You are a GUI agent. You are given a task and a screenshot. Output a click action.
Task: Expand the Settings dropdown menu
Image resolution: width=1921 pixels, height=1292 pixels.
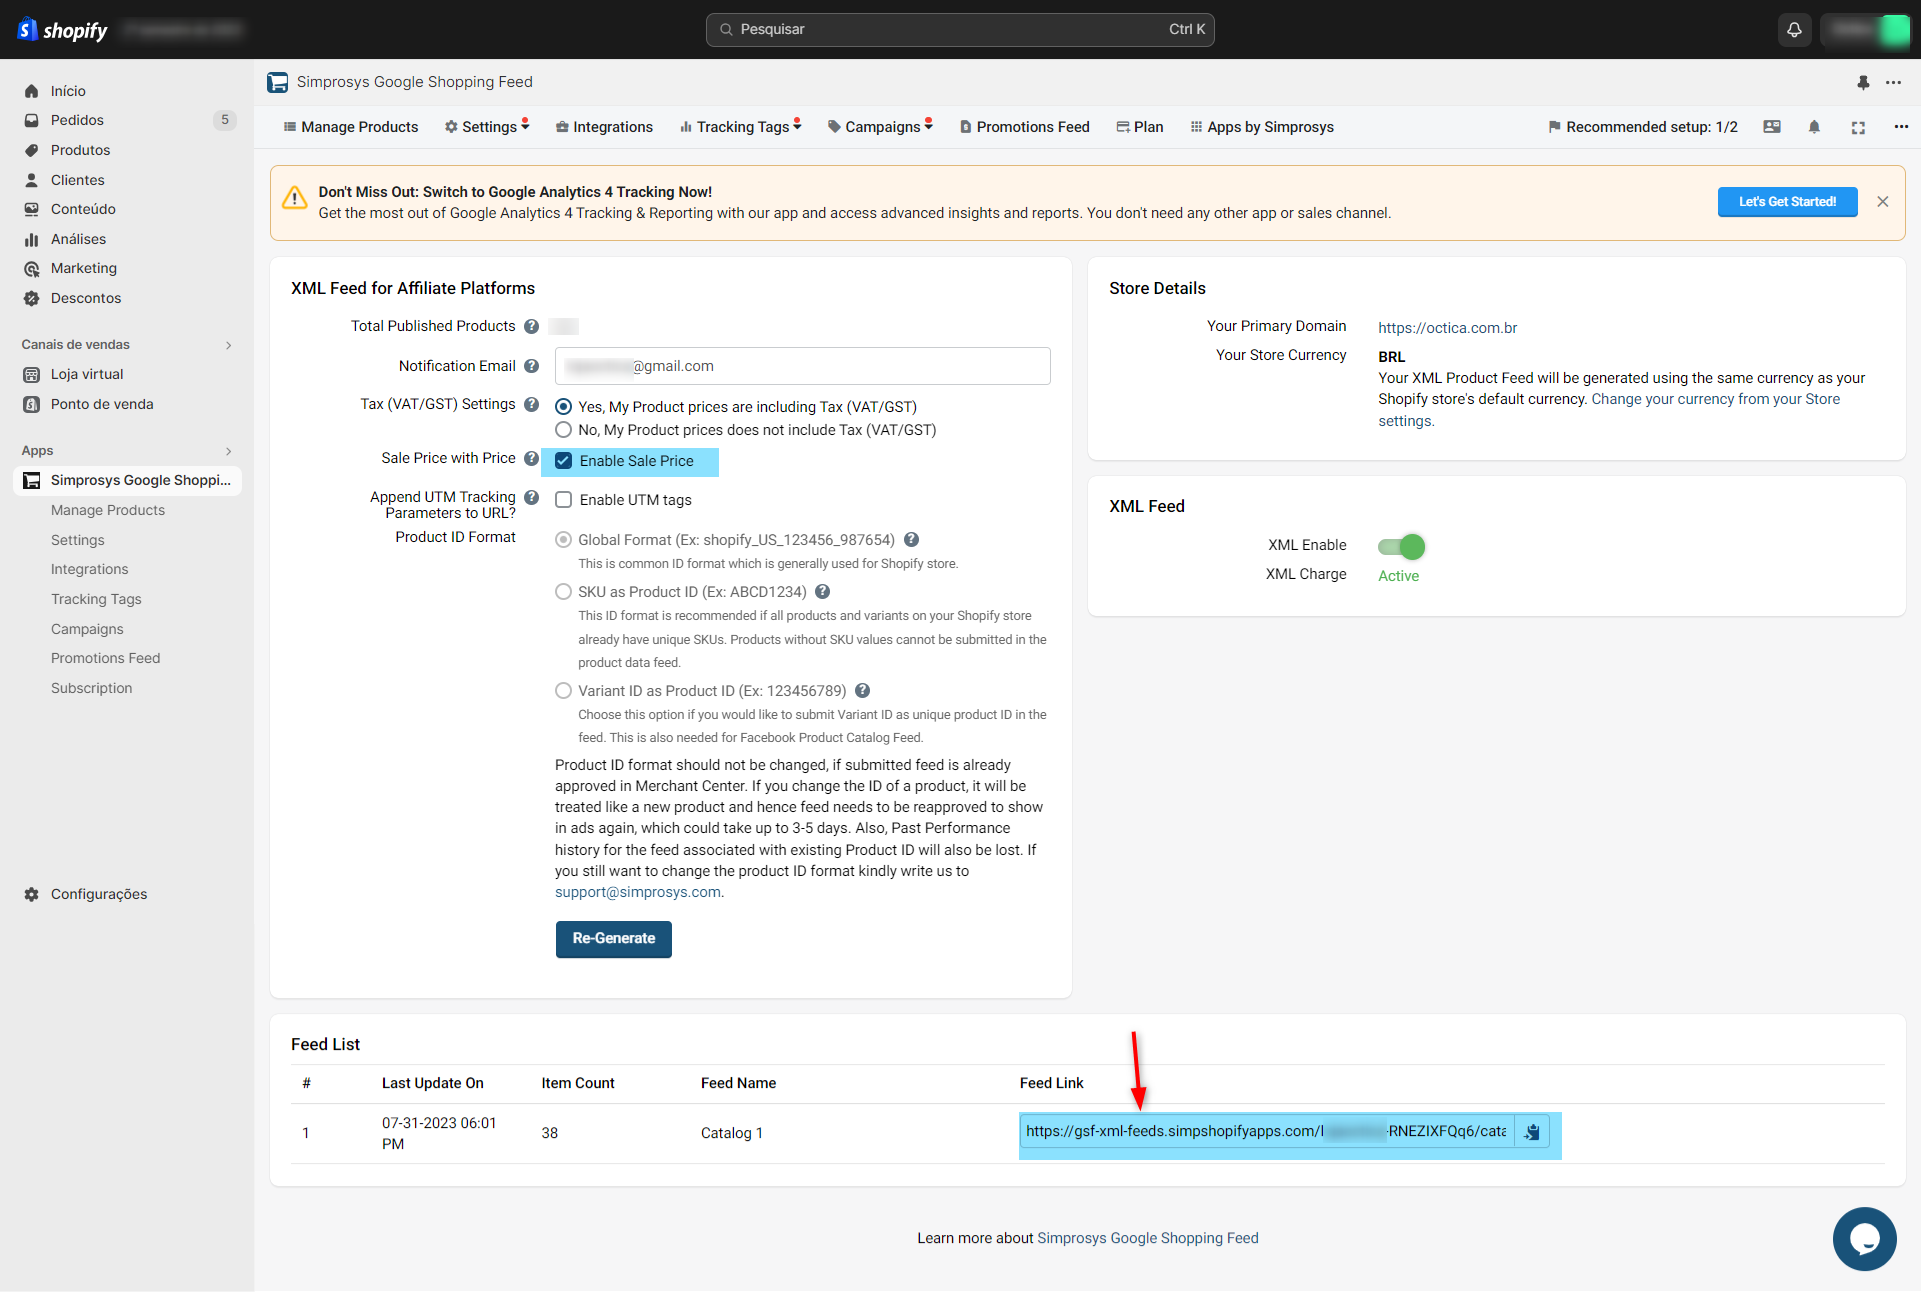(x=487, y=127)
